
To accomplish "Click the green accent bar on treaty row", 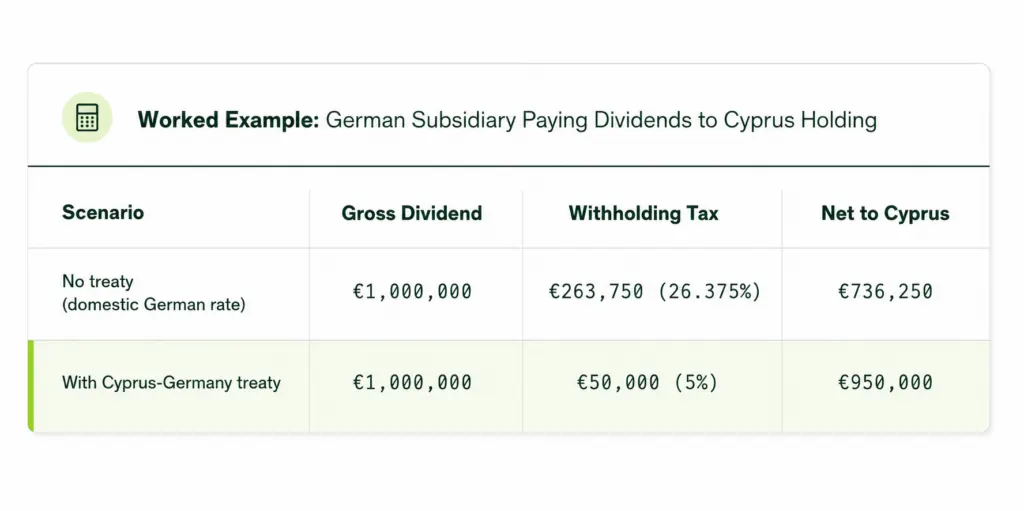I will click(x=31, y=386).
